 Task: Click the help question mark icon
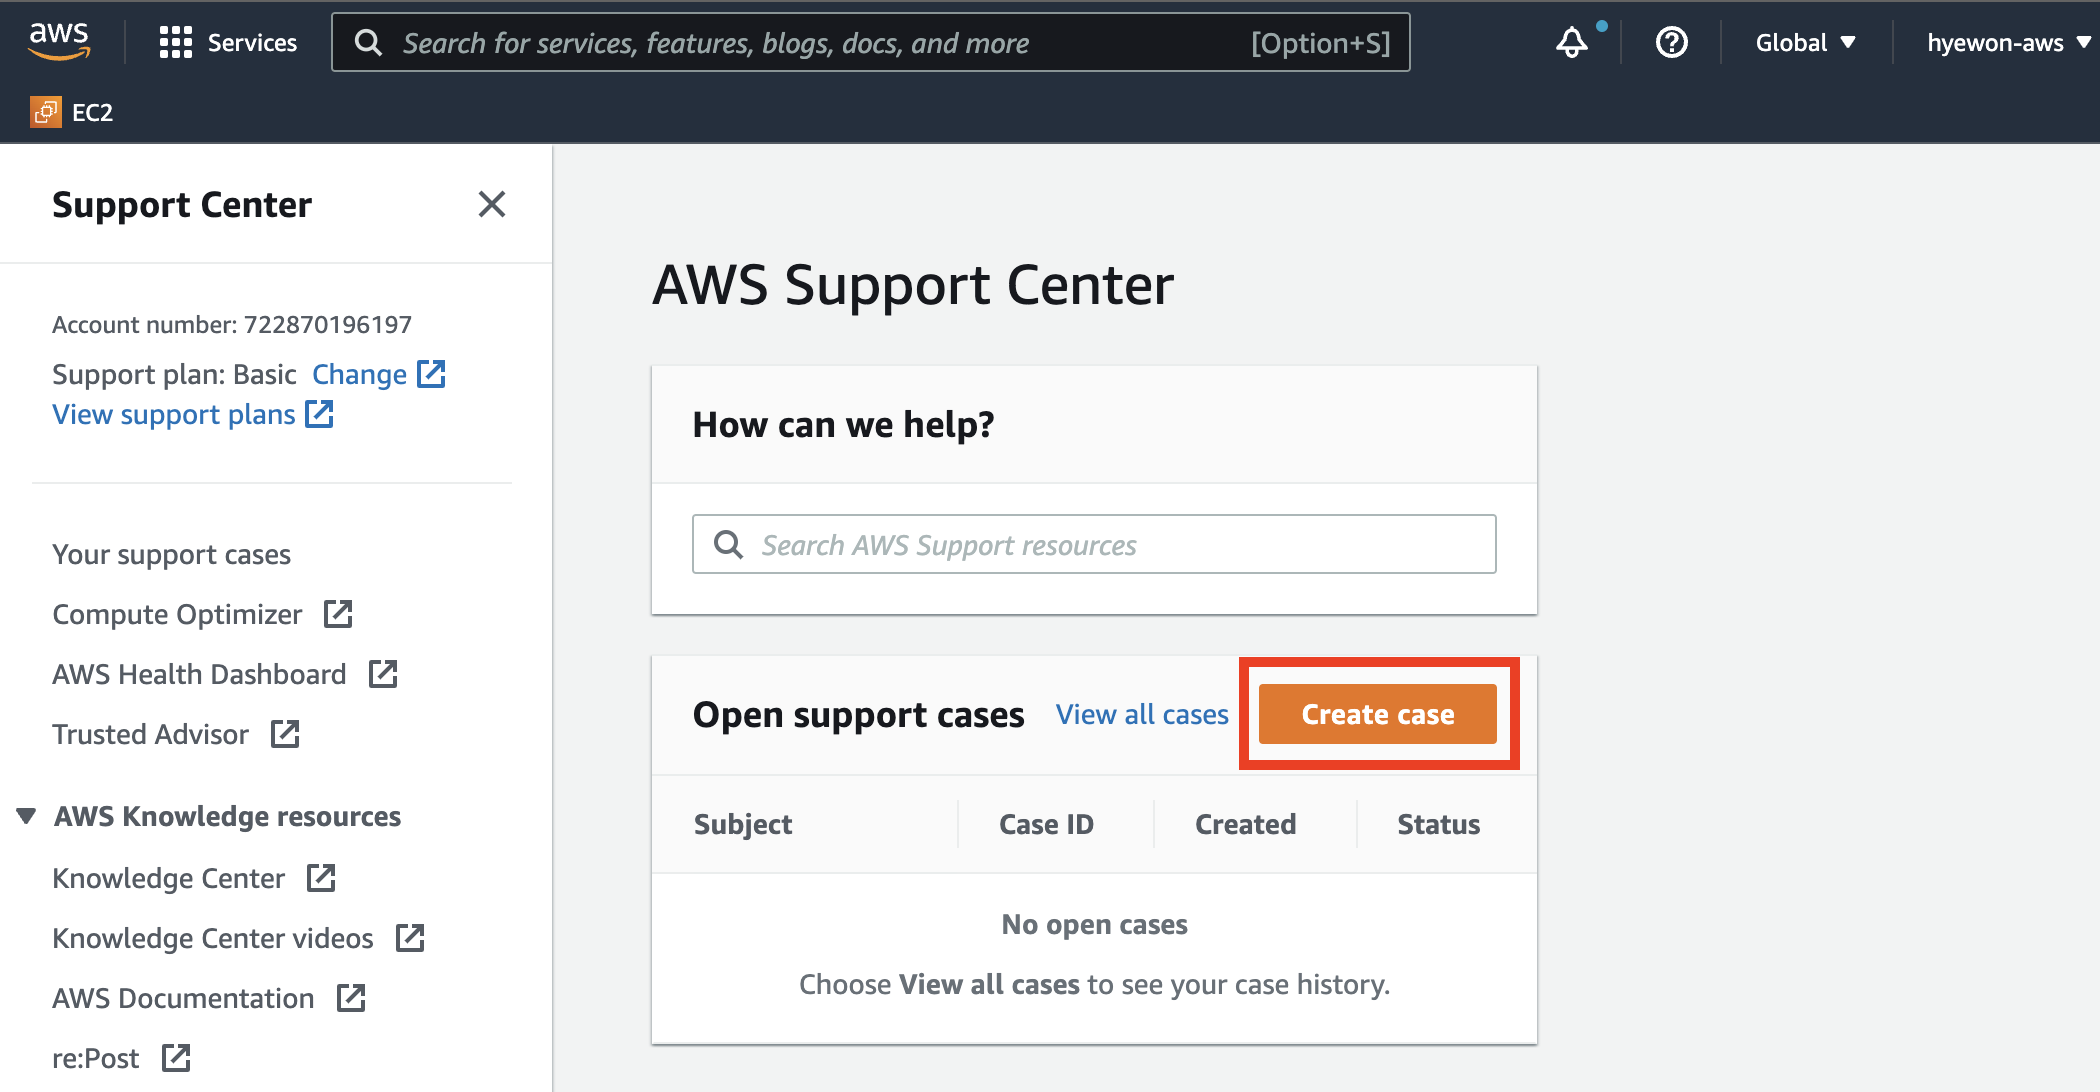point(1672,43)
